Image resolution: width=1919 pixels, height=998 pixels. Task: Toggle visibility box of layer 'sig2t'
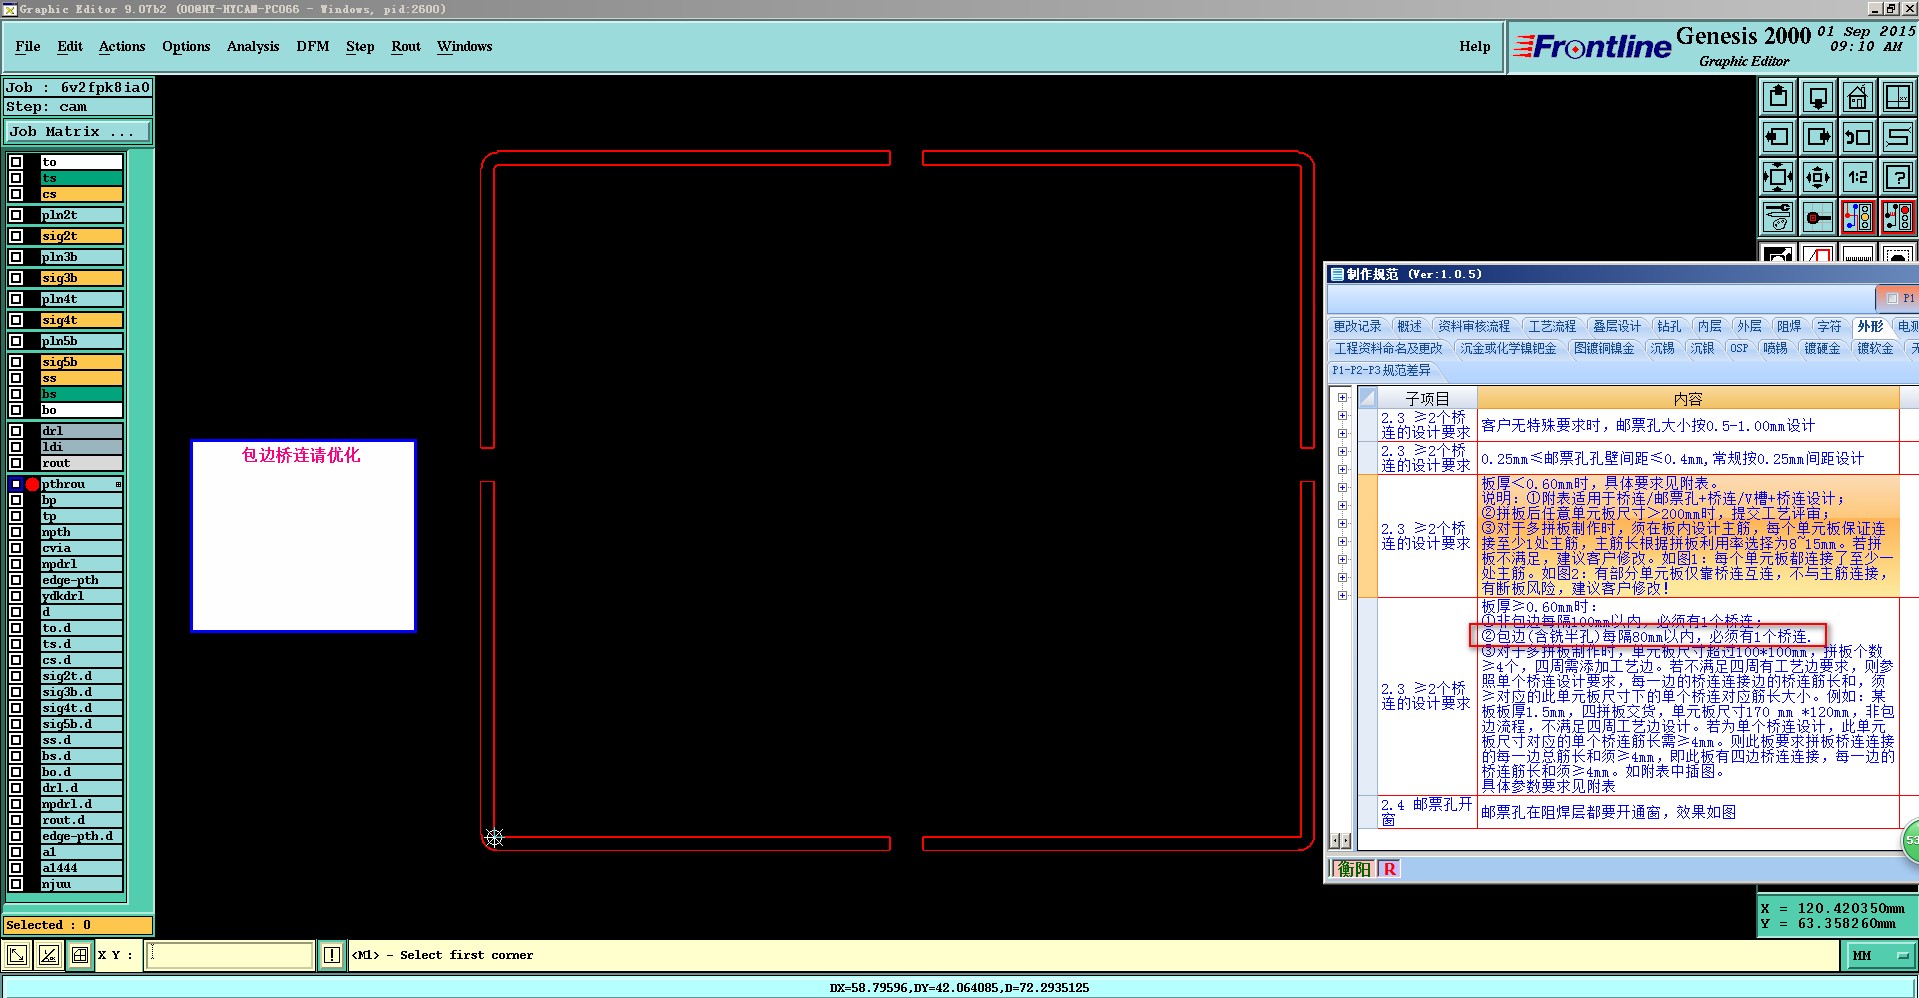tap(16, 236)
